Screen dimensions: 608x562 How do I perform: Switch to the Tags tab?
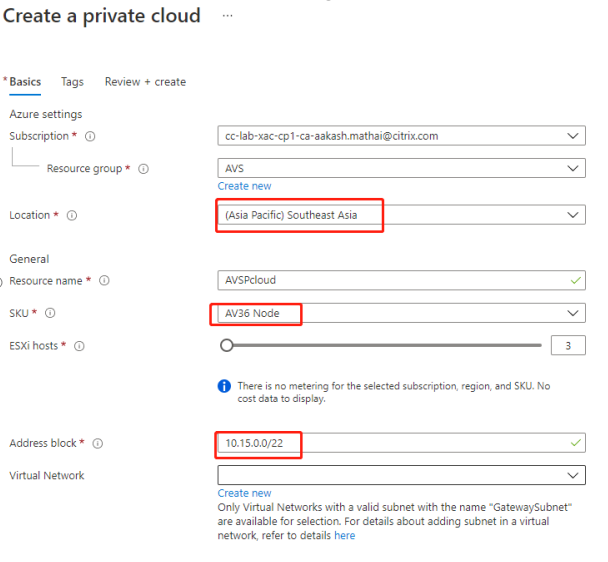[x=72, y=82]
